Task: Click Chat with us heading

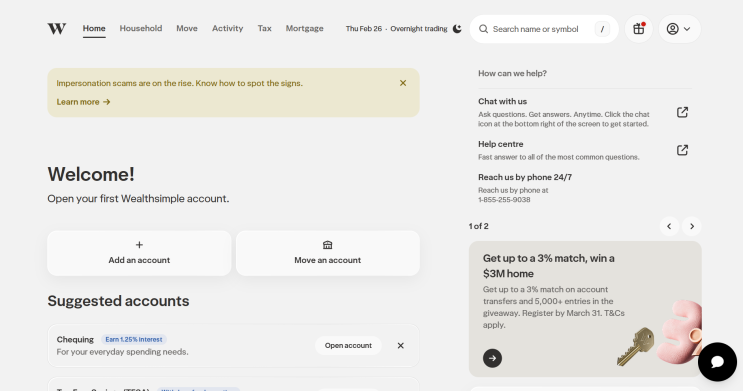Action: tap(502, 101)
